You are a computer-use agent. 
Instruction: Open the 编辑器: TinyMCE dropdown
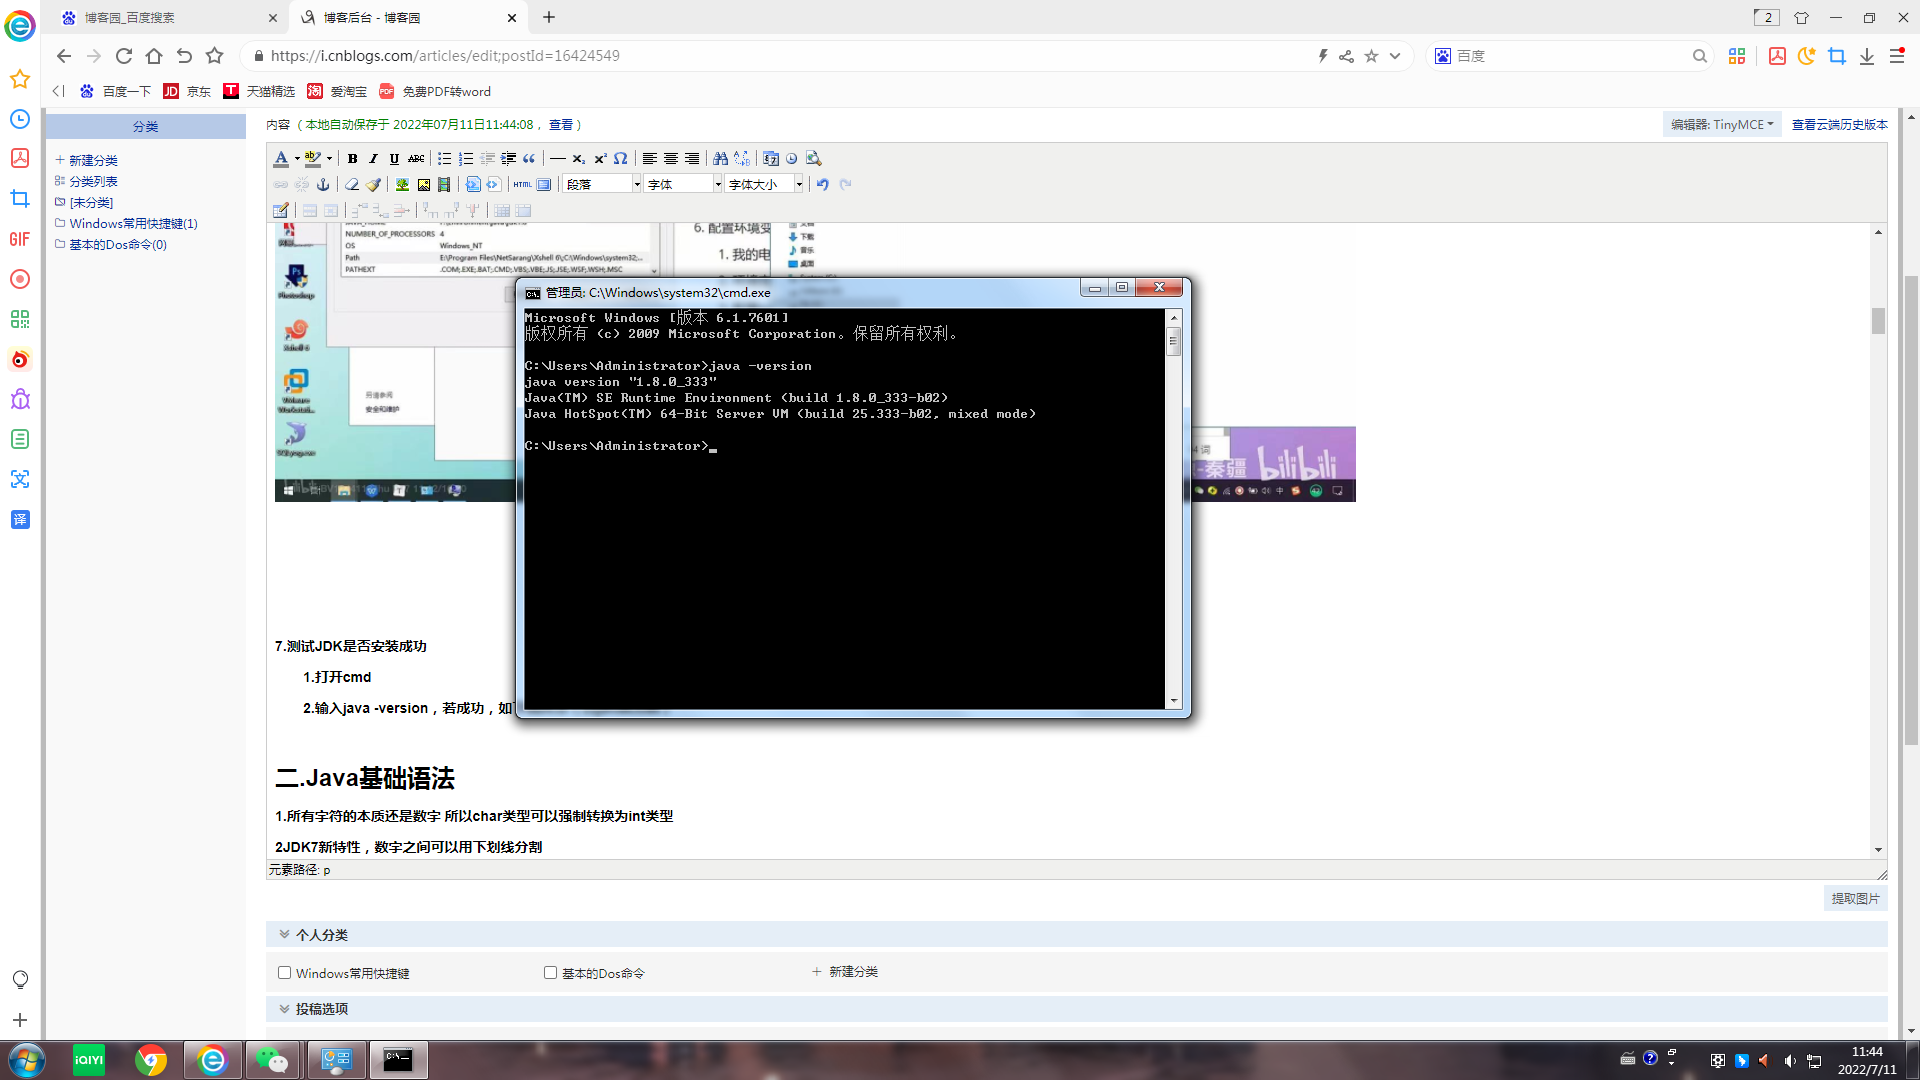(x=1722, y=124)
